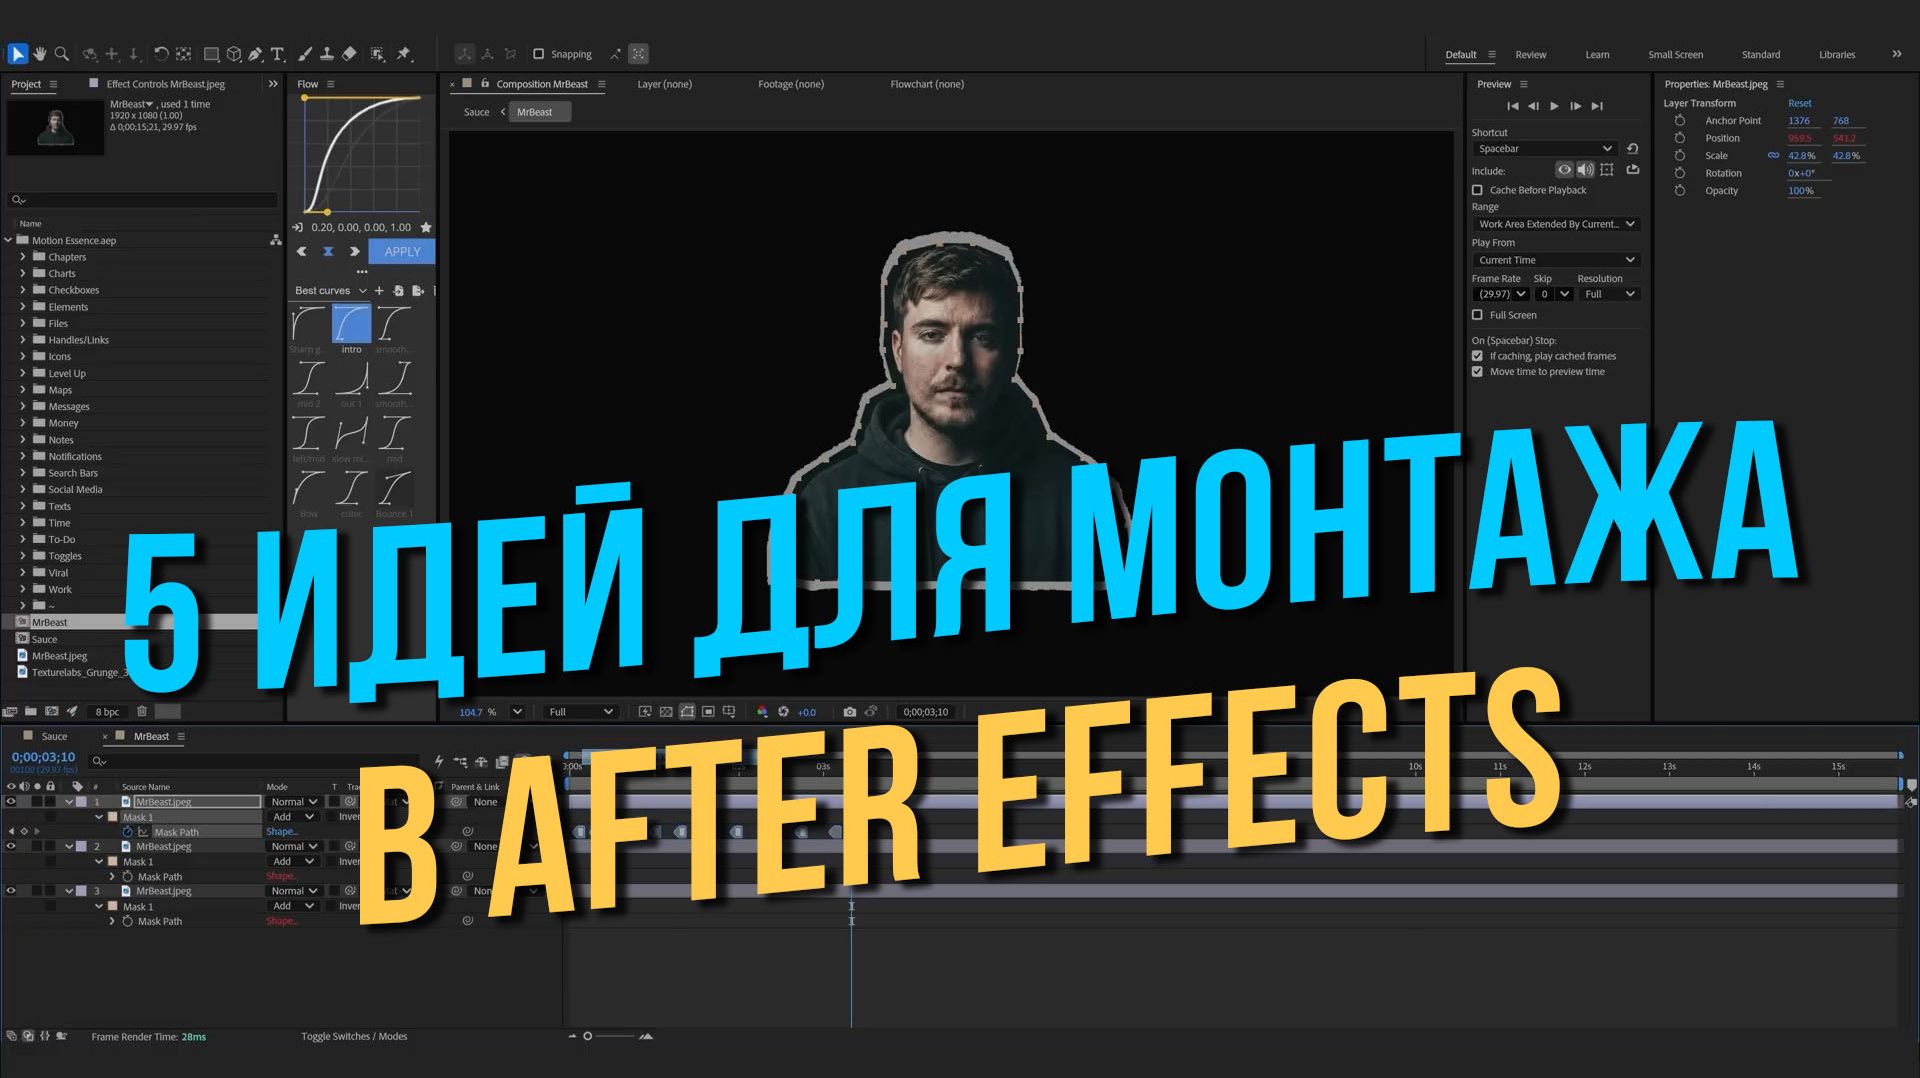Click Reset in Layer Transform

click(1799, 103)
